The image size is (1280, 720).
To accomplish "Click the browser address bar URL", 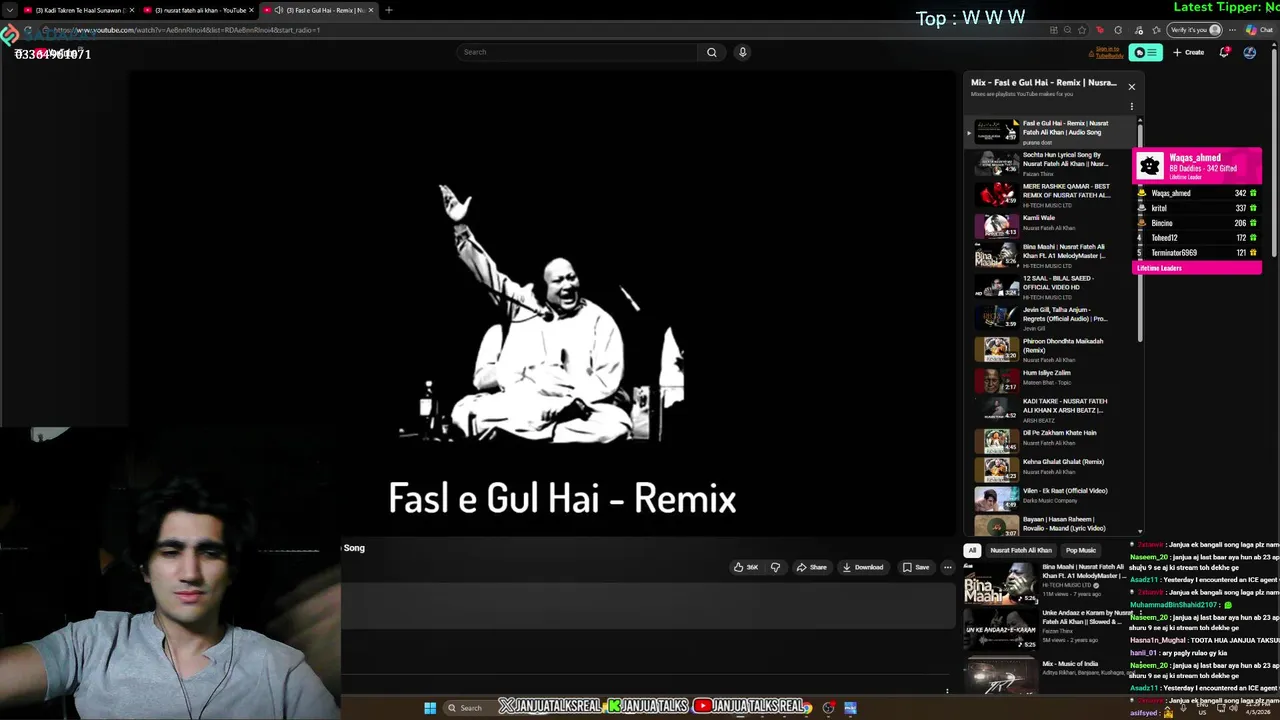I will [x=188, y=30].
